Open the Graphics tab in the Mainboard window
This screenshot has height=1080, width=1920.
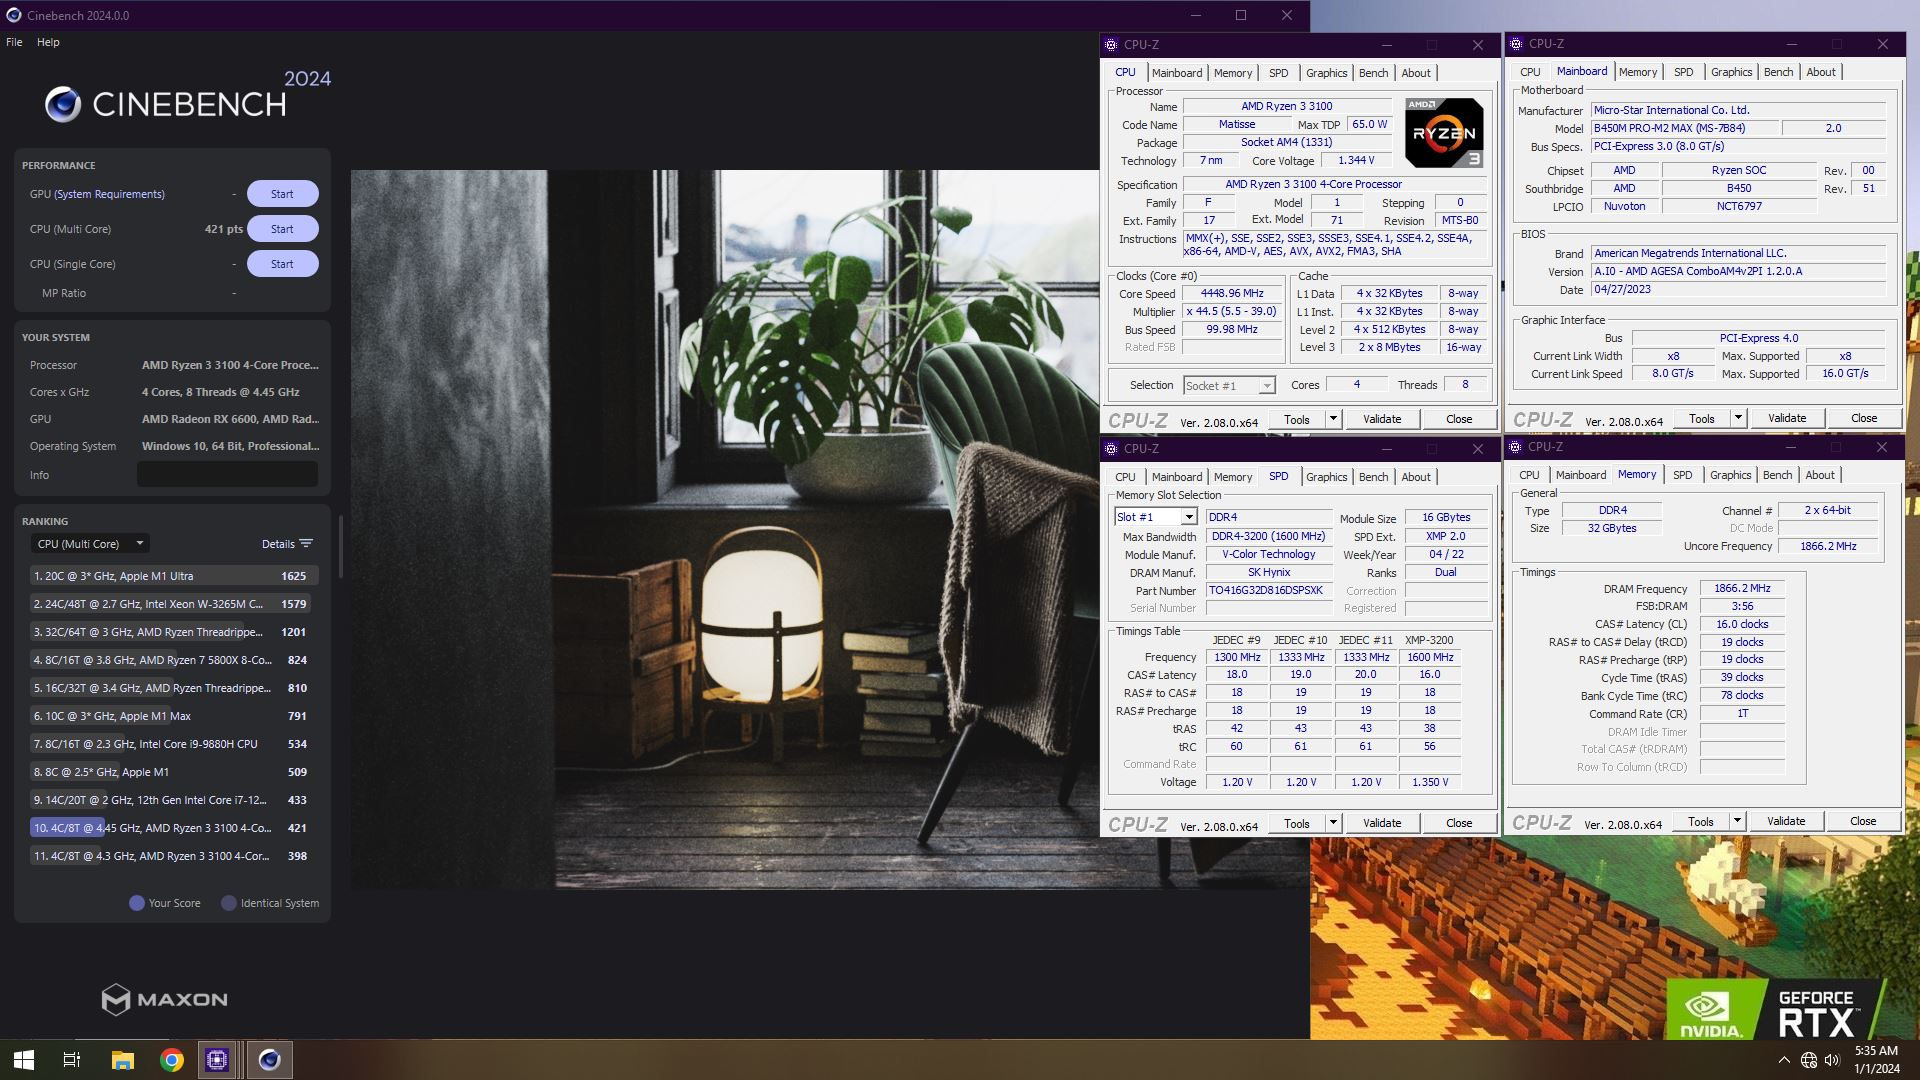[x=1731, y=72]
